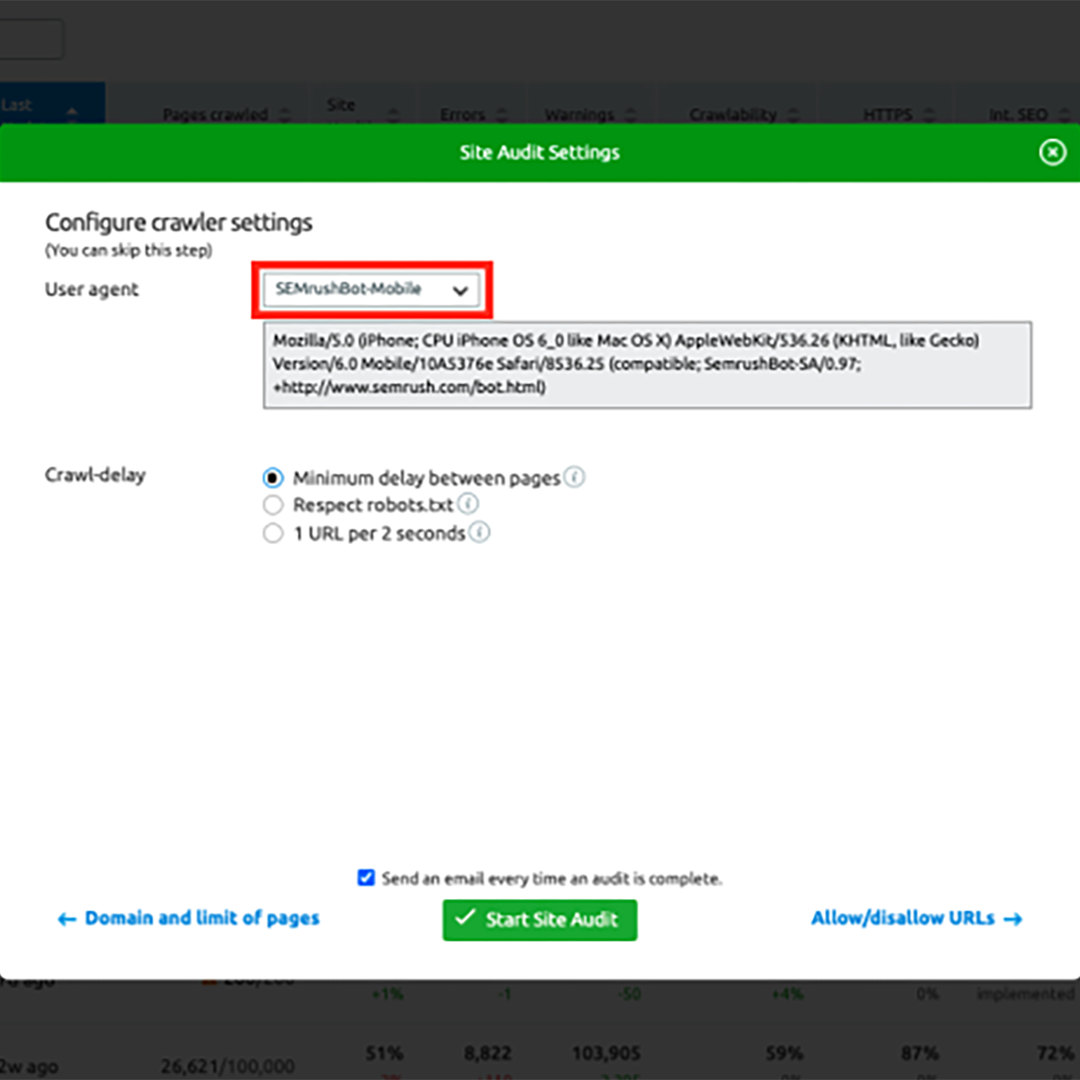Click the user agent description text box

647,364
